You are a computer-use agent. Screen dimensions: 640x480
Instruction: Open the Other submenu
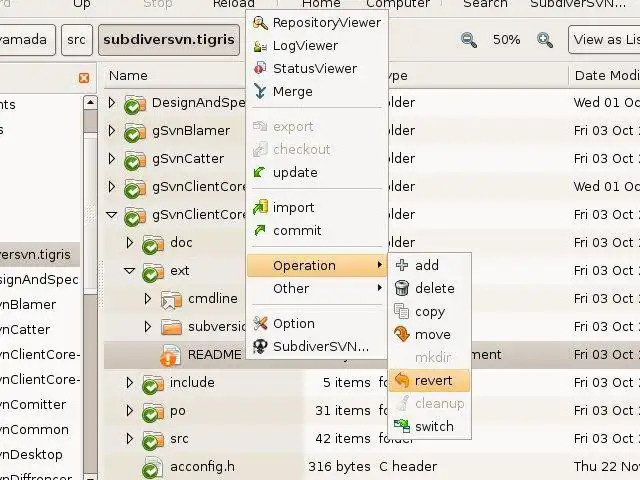click(x=317, y=289)
